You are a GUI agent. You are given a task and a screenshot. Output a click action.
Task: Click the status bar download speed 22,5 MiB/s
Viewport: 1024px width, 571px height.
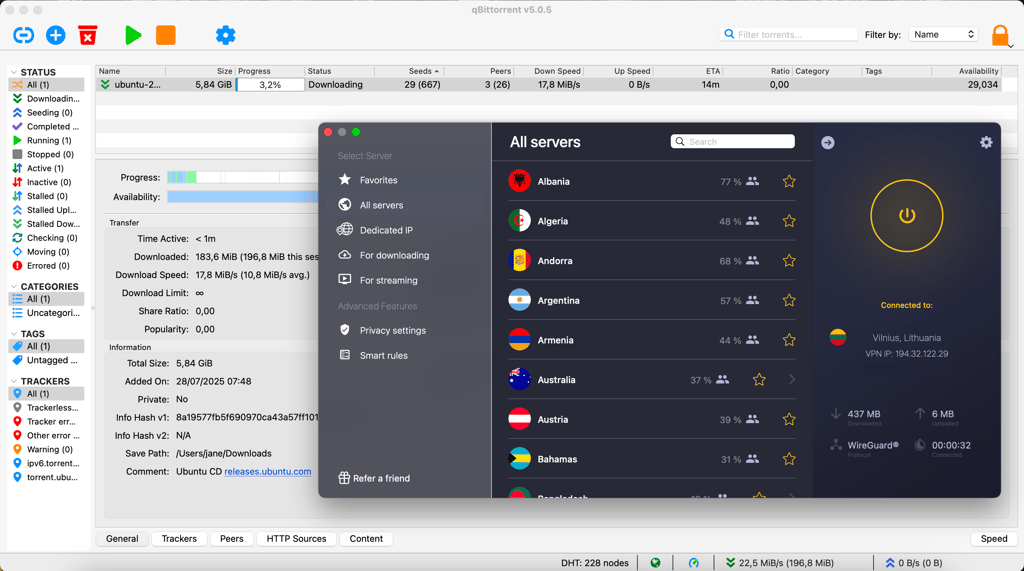pos(780,563)
